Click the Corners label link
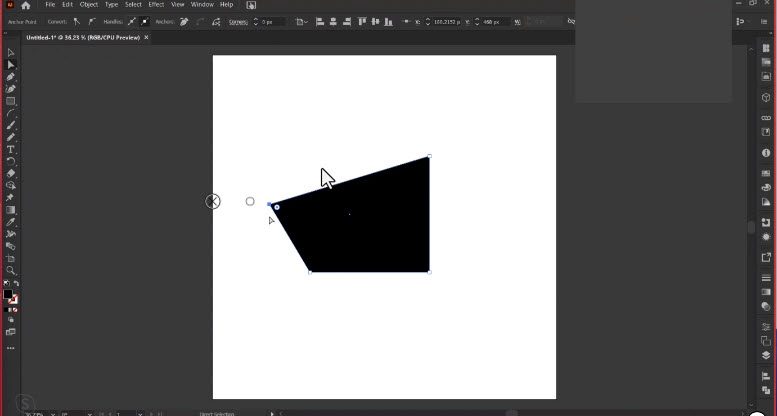The width and height of the screenshot is (777, 416). pyautogui.click(x=238, y=22)
